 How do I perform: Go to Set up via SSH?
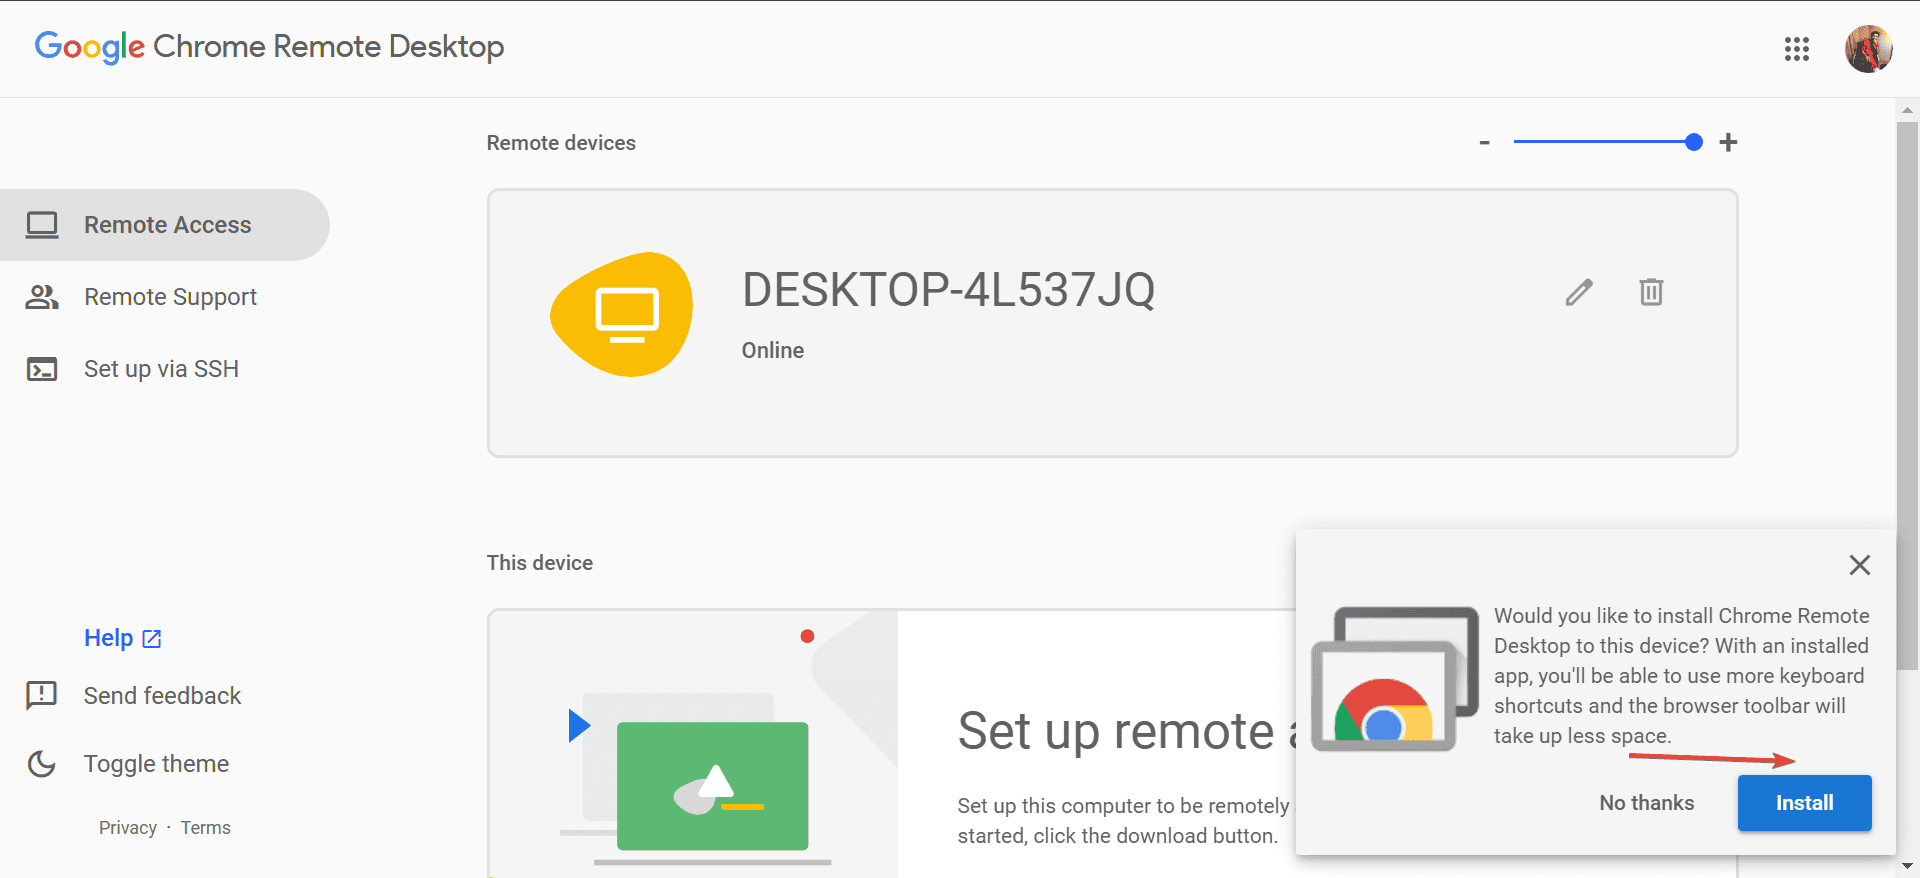click(x=165, y=369)
